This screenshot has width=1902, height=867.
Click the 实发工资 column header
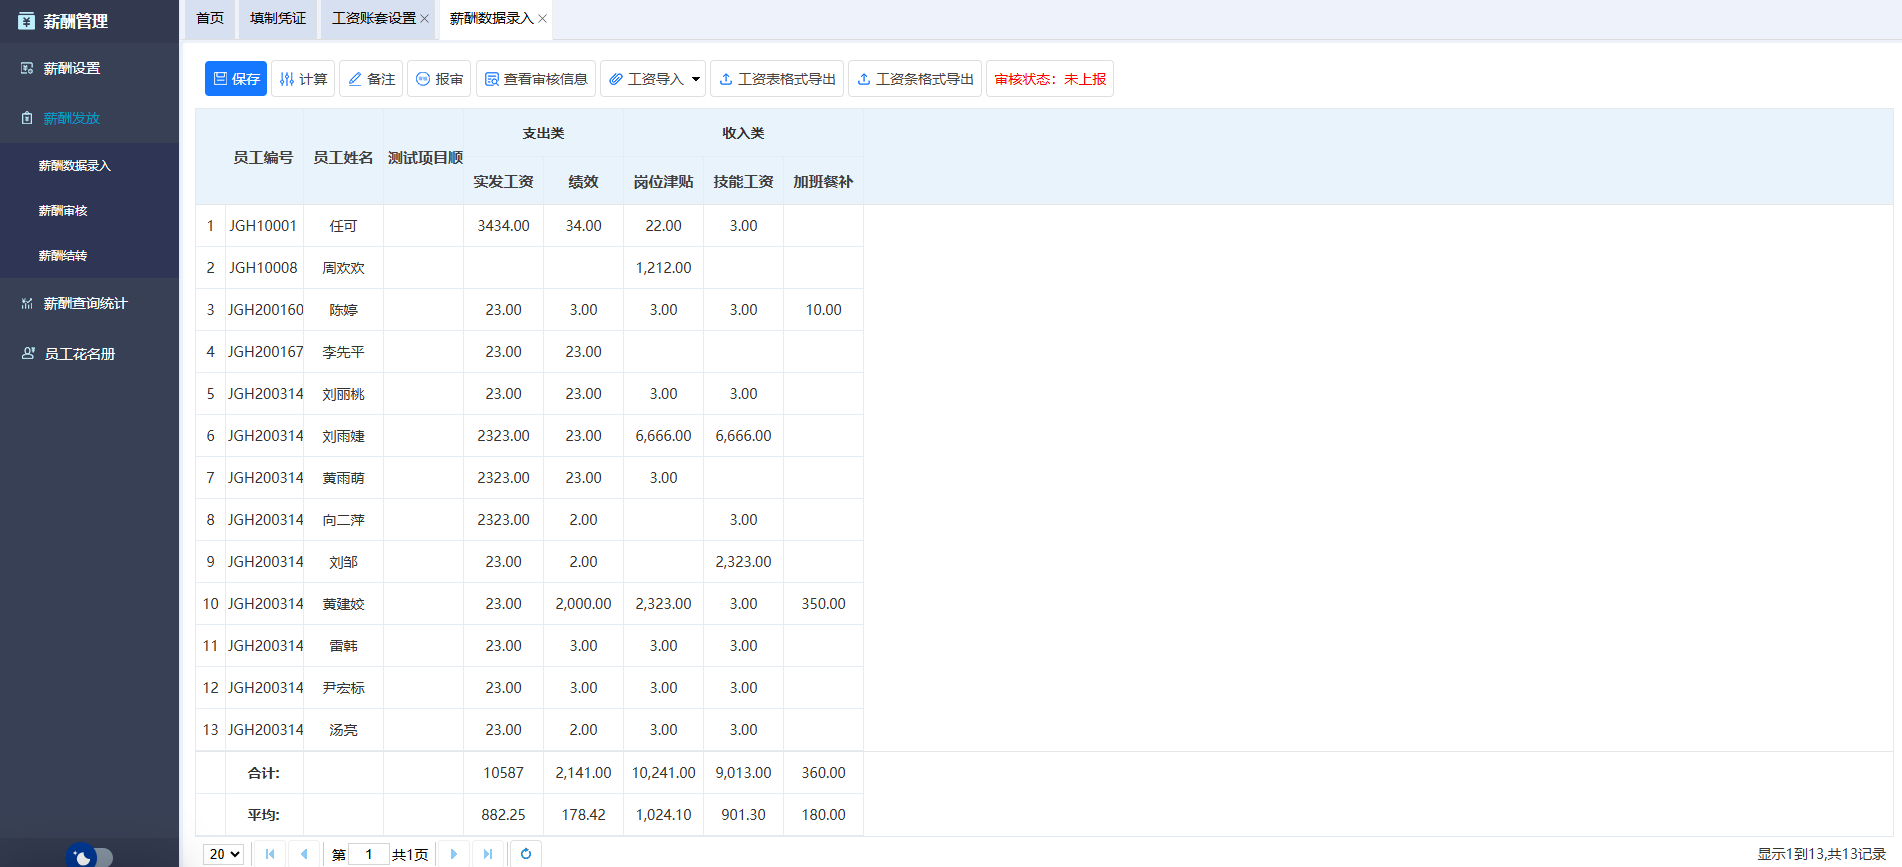[x=503, y=181]
